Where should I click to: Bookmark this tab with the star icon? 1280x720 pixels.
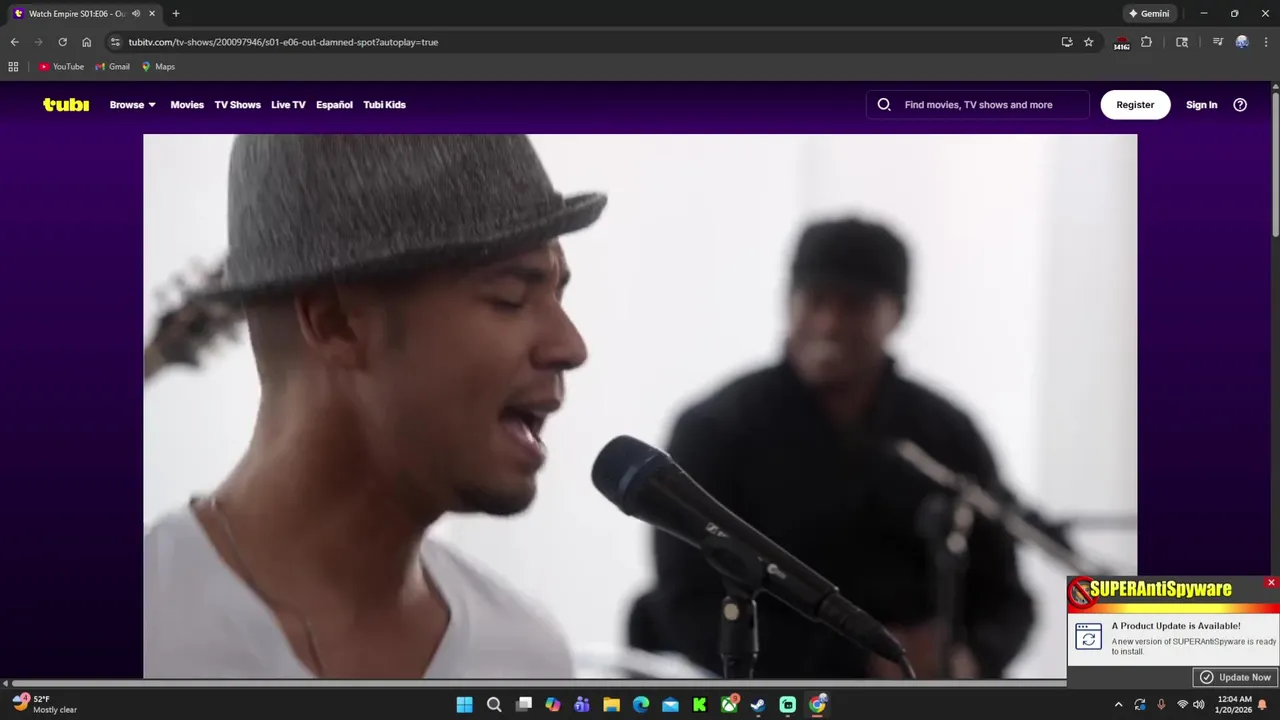1089,42
